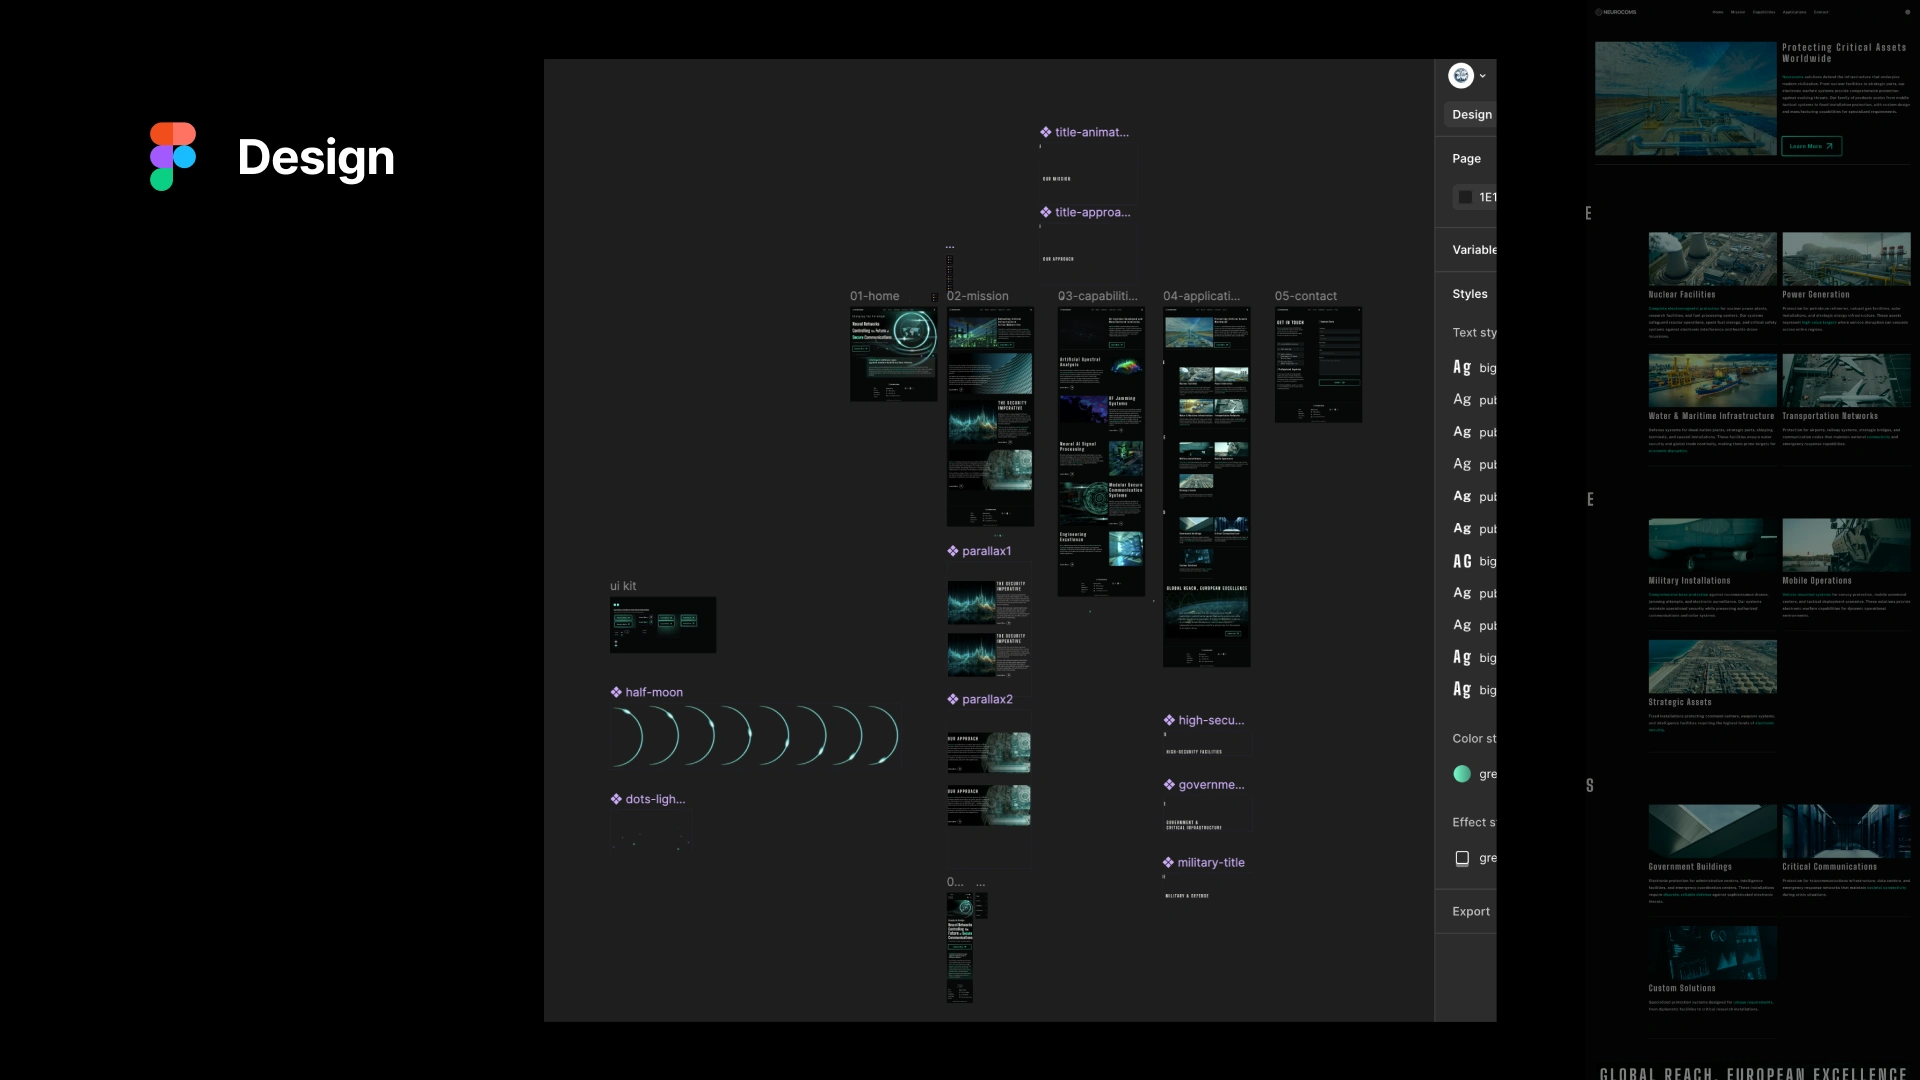Screen dimensions: 1920x1080
Task: Select the ui kit frame thumbnail
Action: 662,625
